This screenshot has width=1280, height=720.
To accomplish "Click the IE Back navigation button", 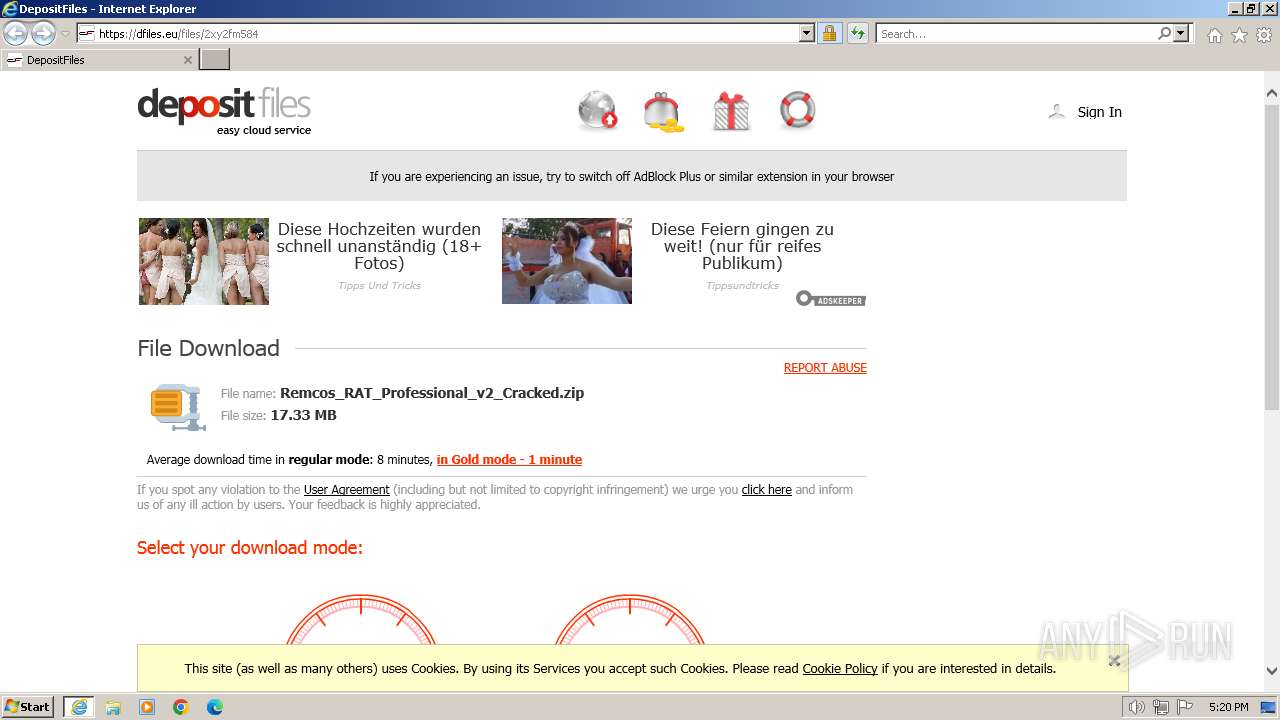I will pos(15,33).
